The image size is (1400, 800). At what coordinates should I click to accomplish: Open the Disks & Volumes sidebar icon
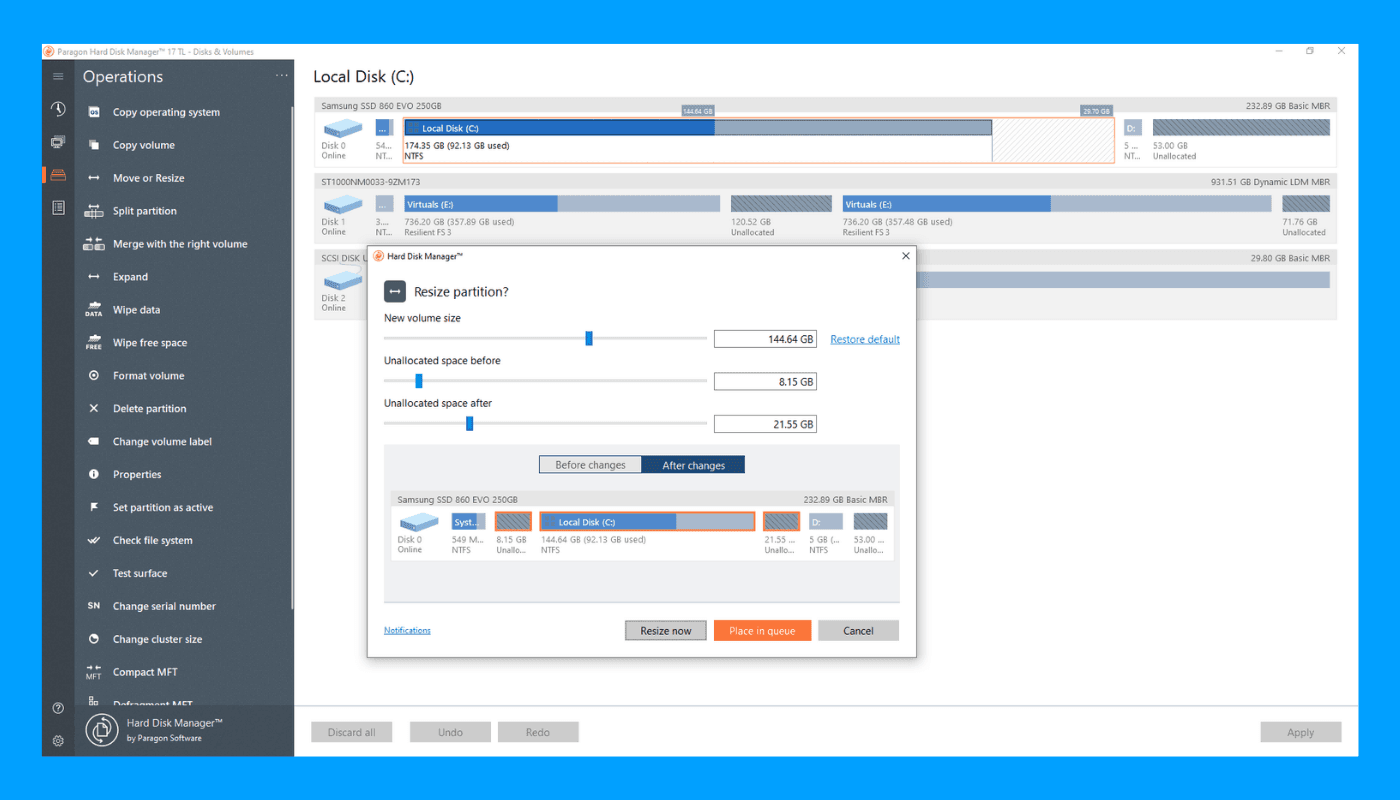click(x=58, y=175)
